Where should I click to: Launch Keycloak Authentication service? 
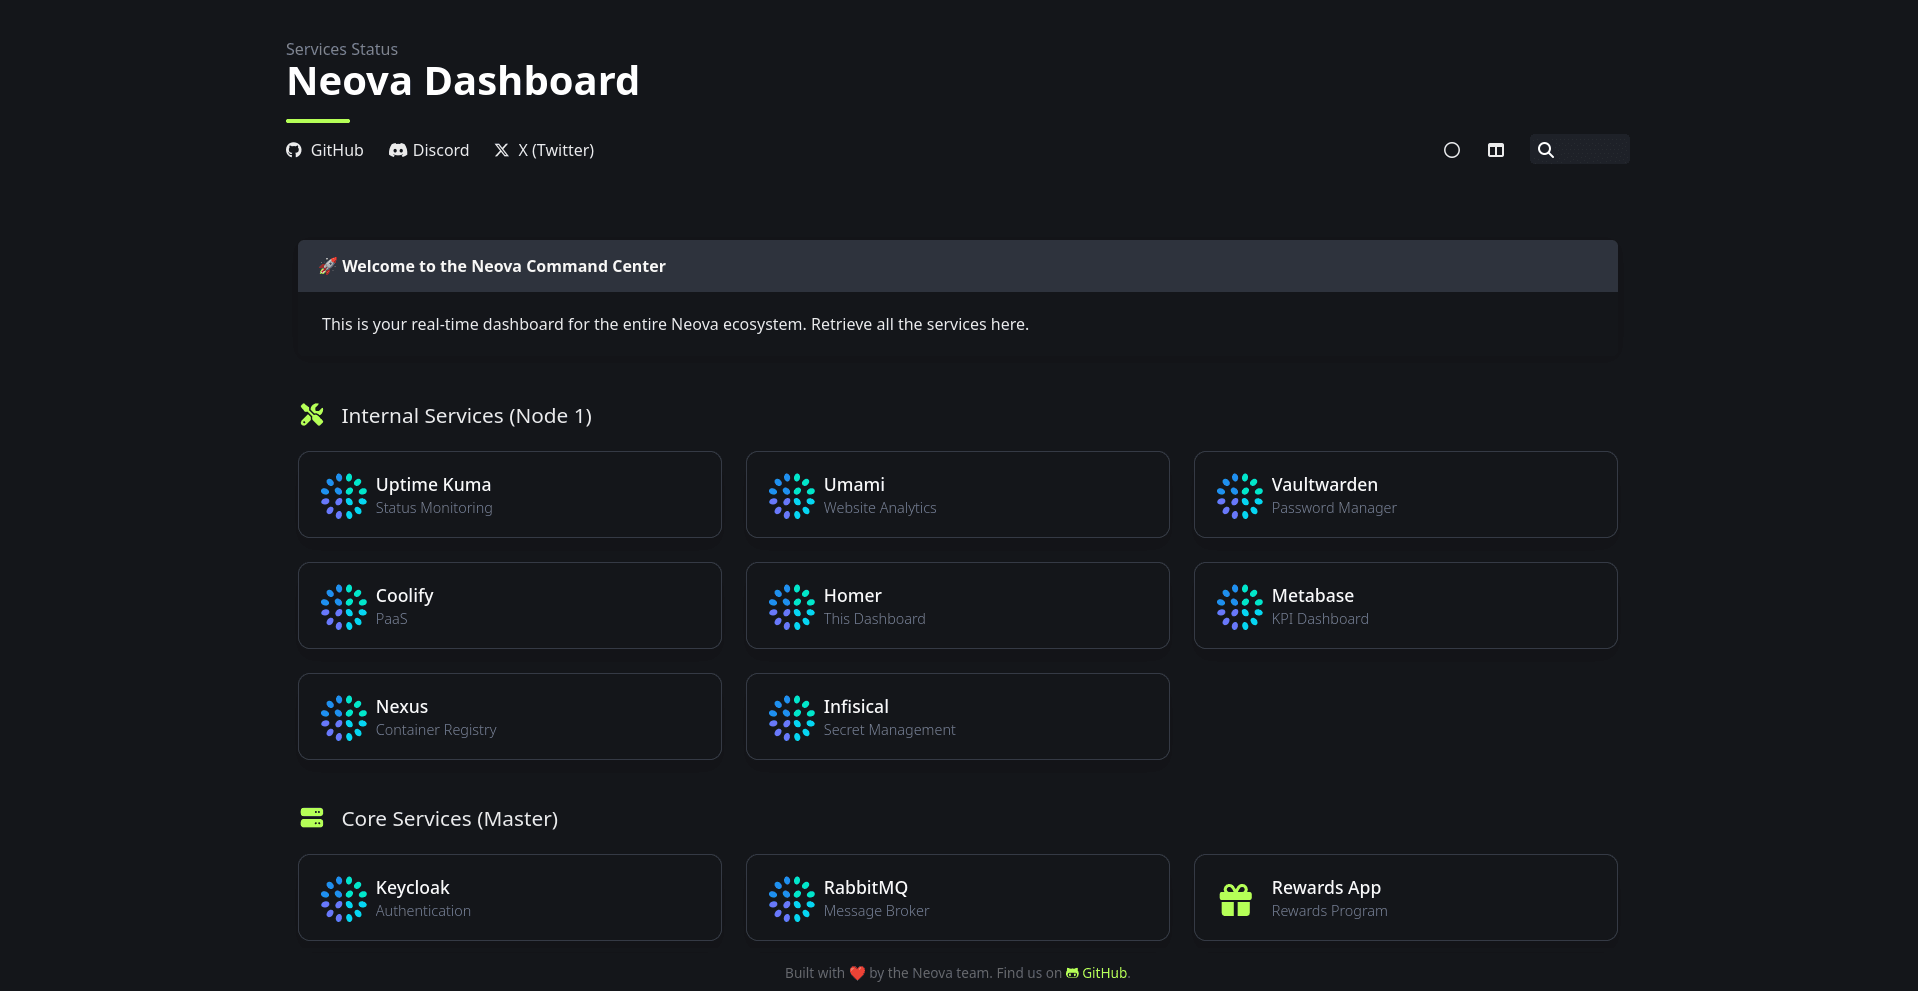(x=509, y=898)
